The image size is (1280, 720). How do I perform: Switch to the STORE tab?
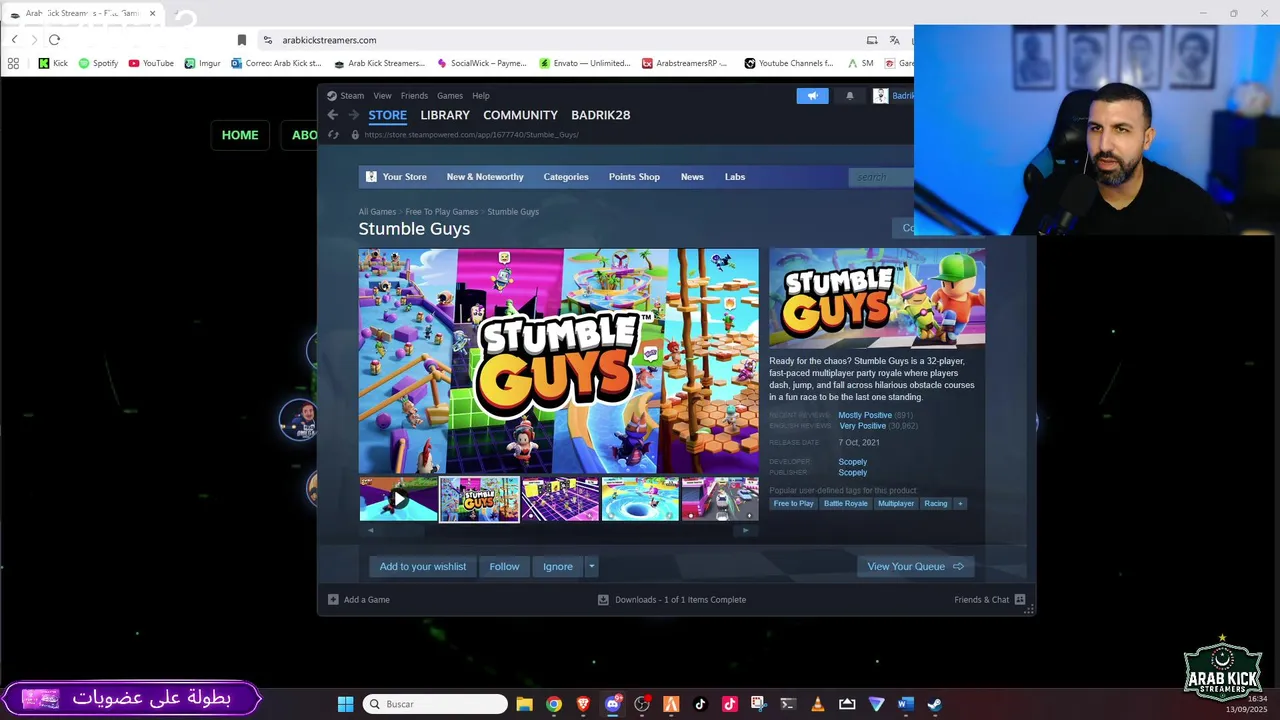(x=387, y=115)
